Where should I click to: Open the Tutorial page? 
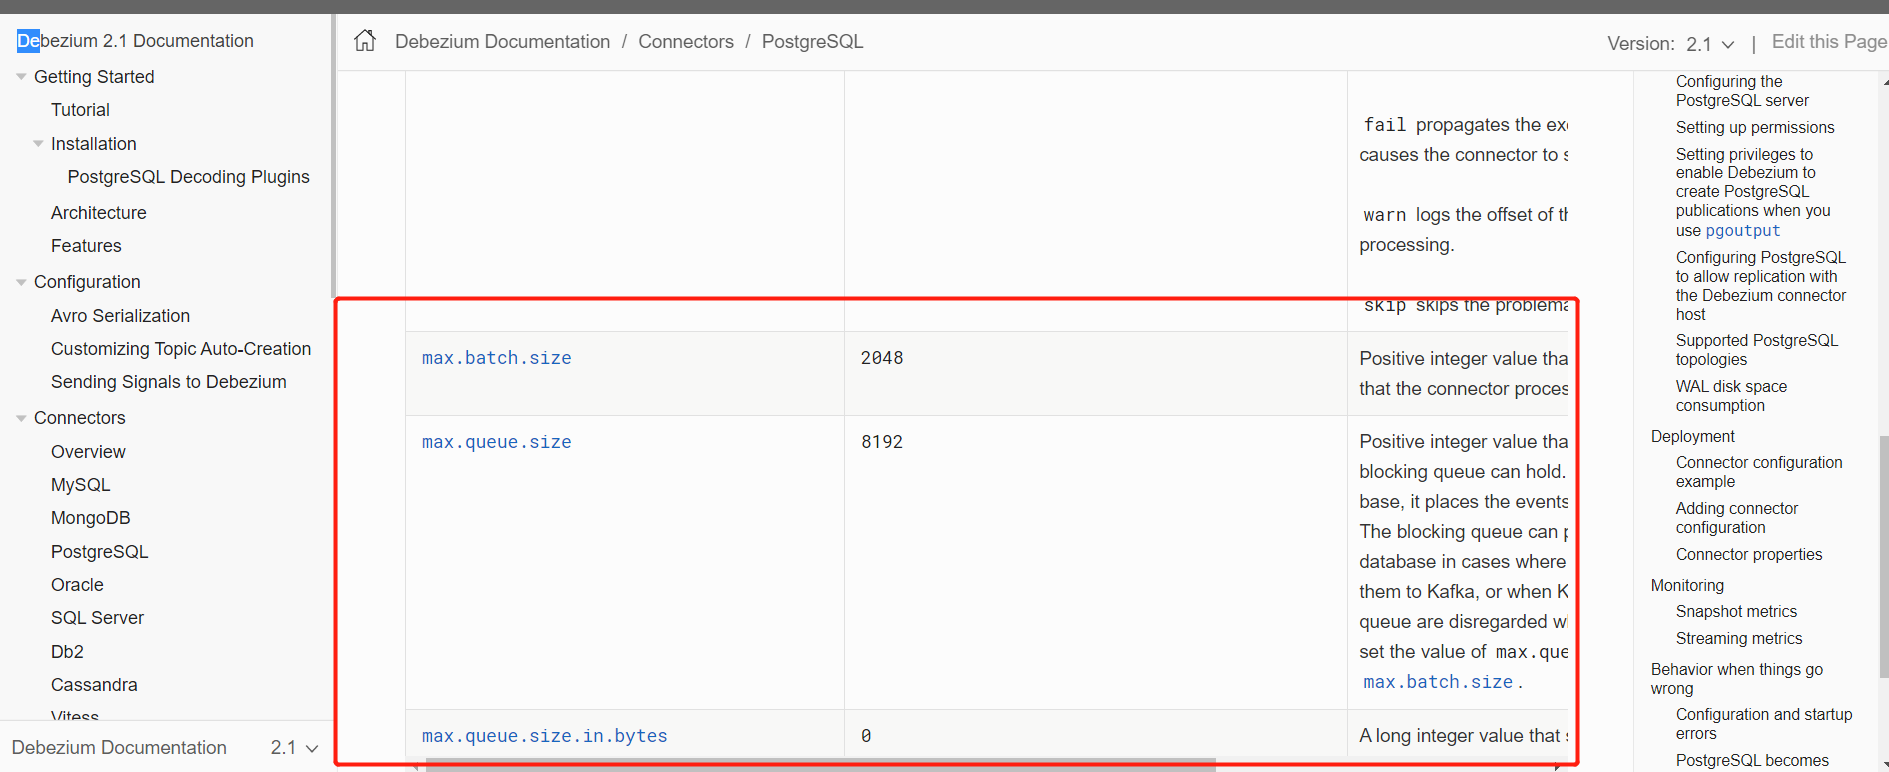80,110
